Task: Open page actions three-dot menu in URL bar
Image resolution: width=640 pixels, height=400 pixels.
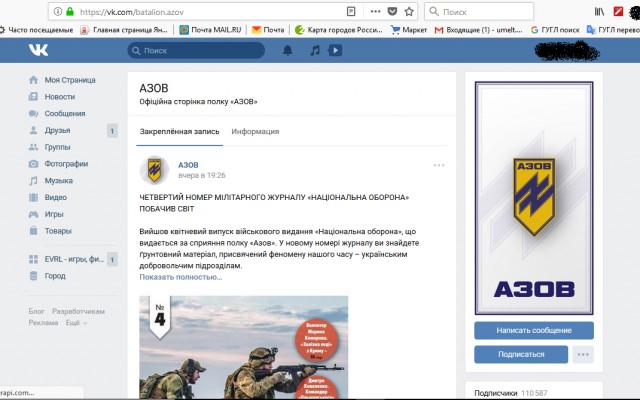Action: (375, 11)
